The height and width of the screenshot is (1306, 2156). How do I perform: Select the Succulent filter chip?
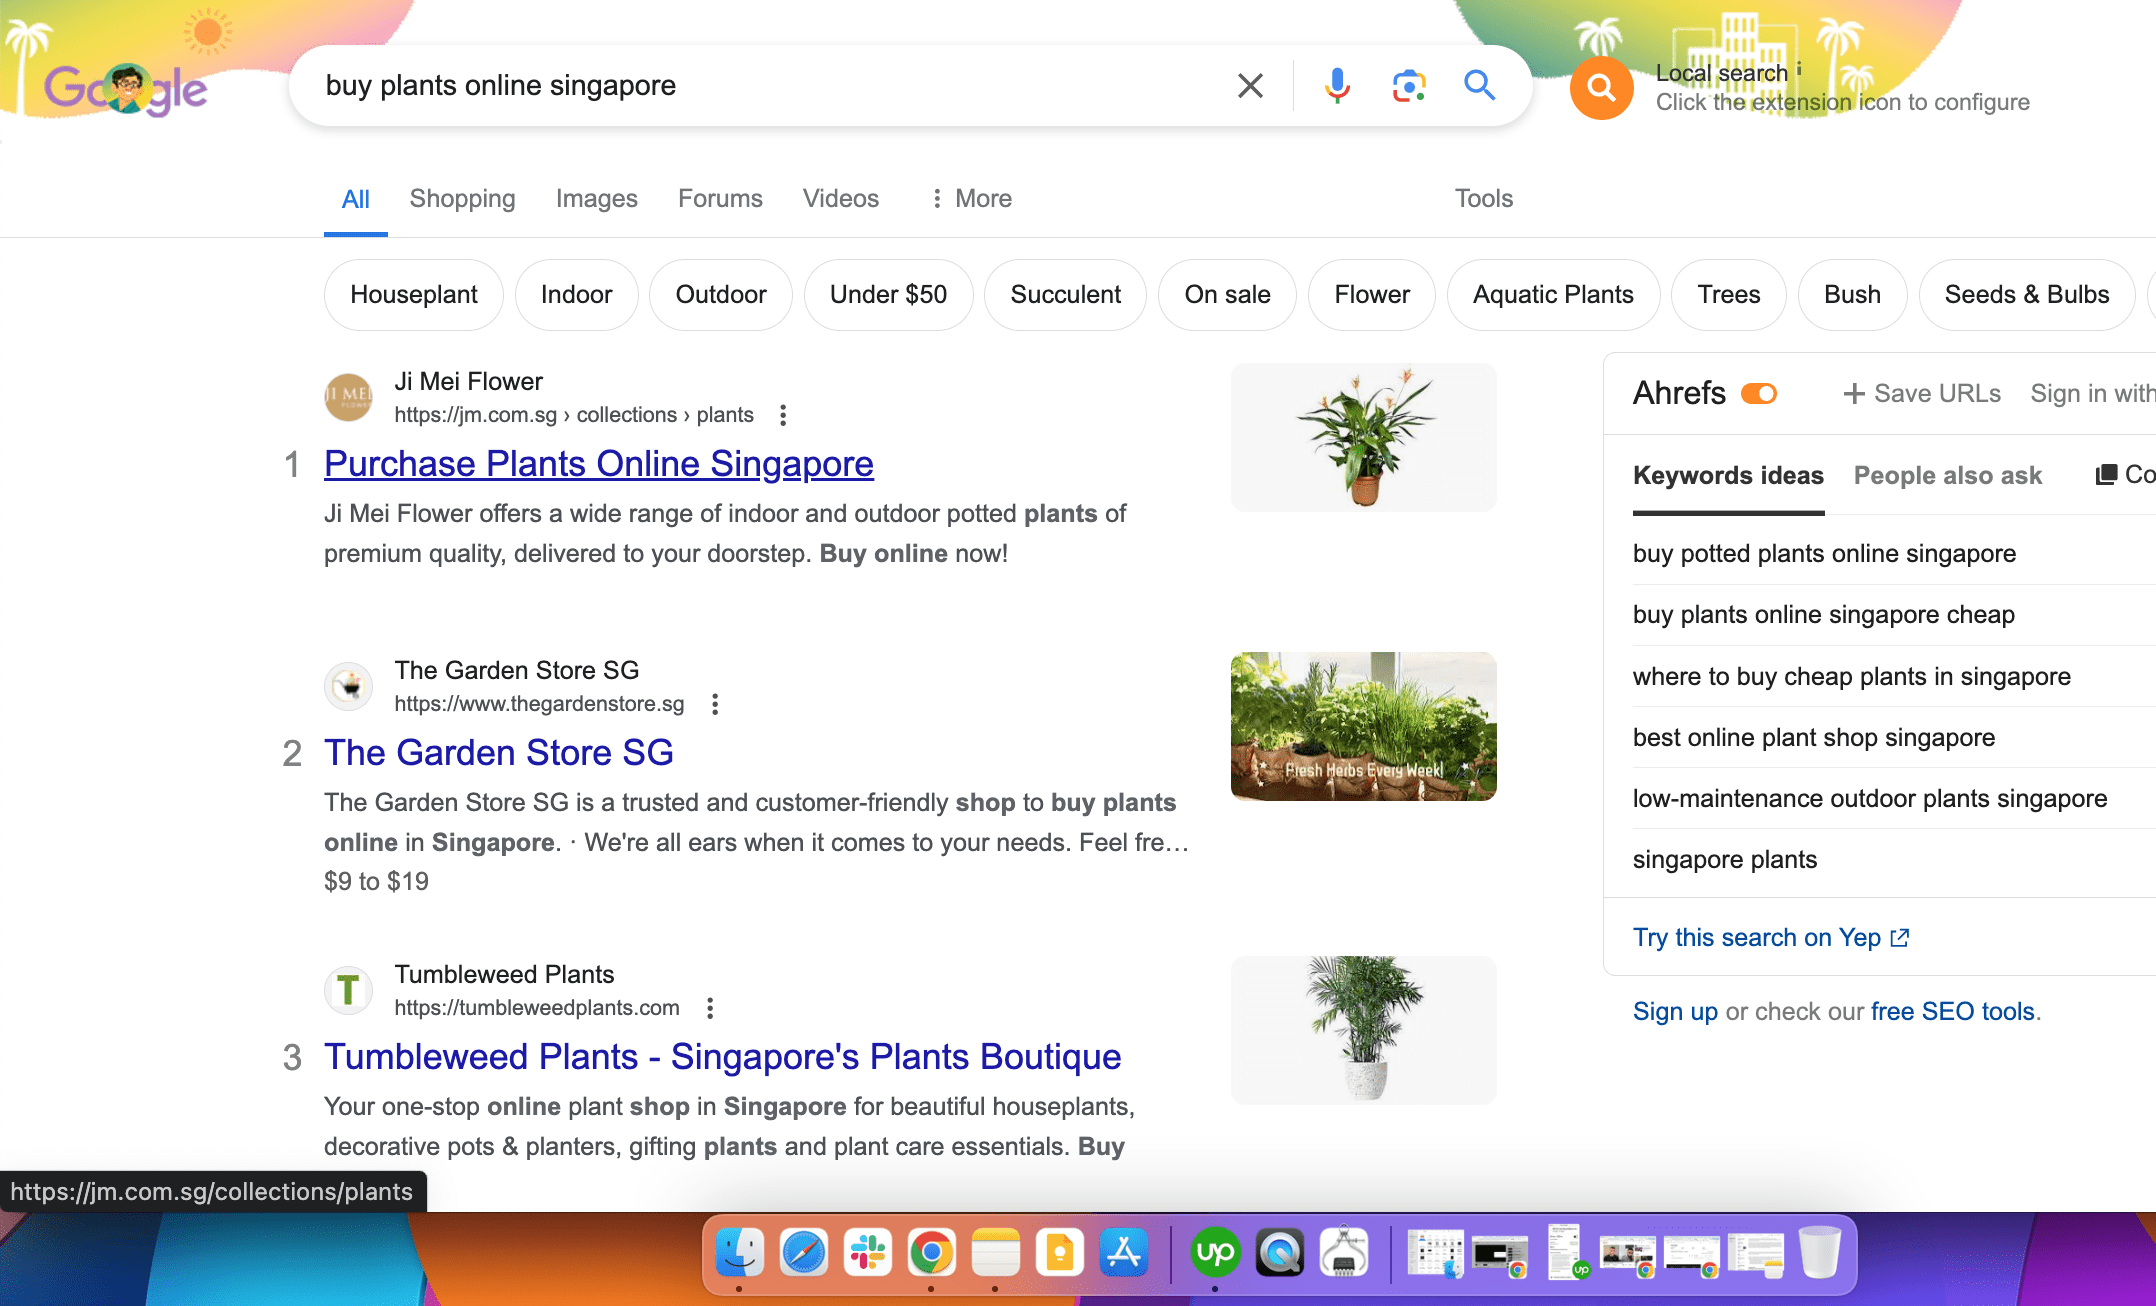pos(1065,294)
